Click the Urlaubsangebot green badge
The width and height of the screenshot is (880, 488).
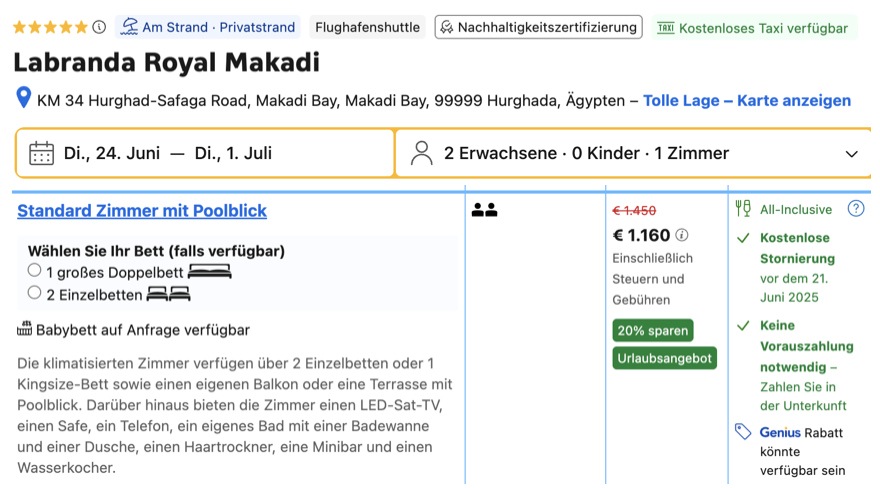pos(664,358)
